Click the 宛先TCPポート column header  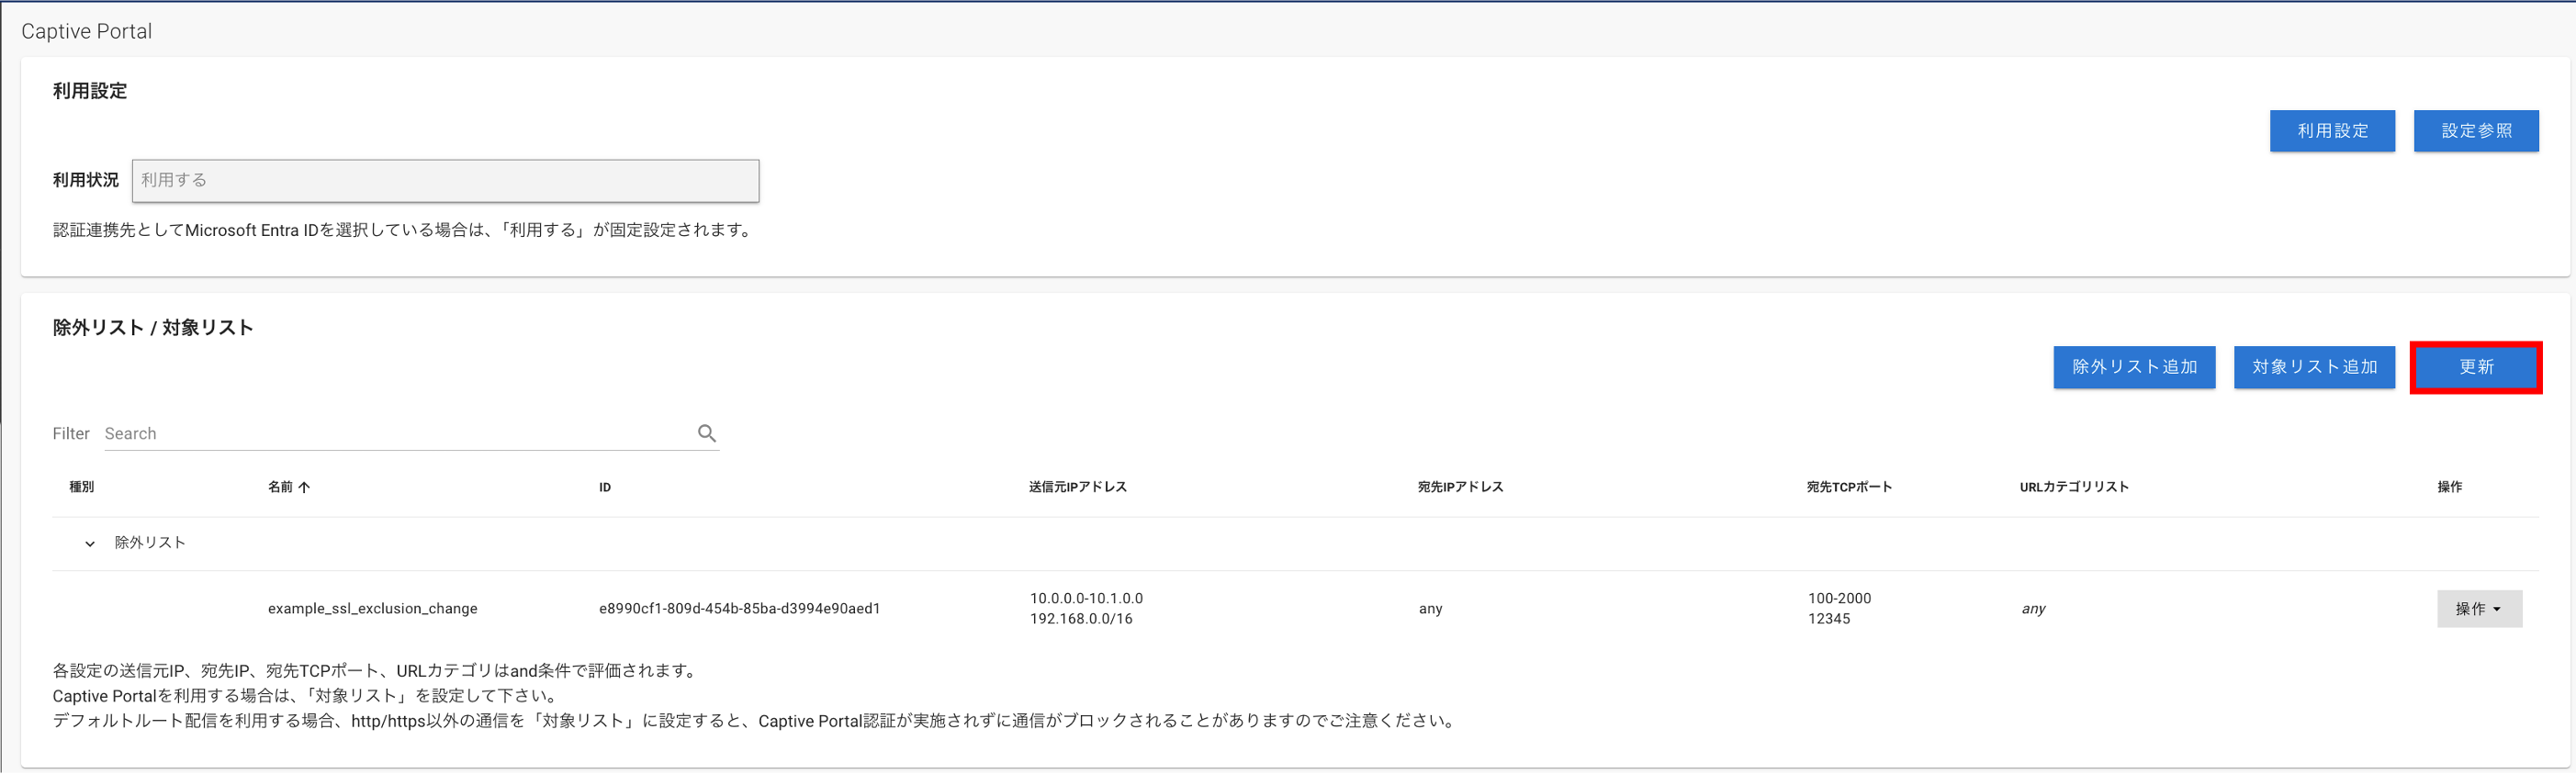pyautogui.click(x=1849, y=487)
